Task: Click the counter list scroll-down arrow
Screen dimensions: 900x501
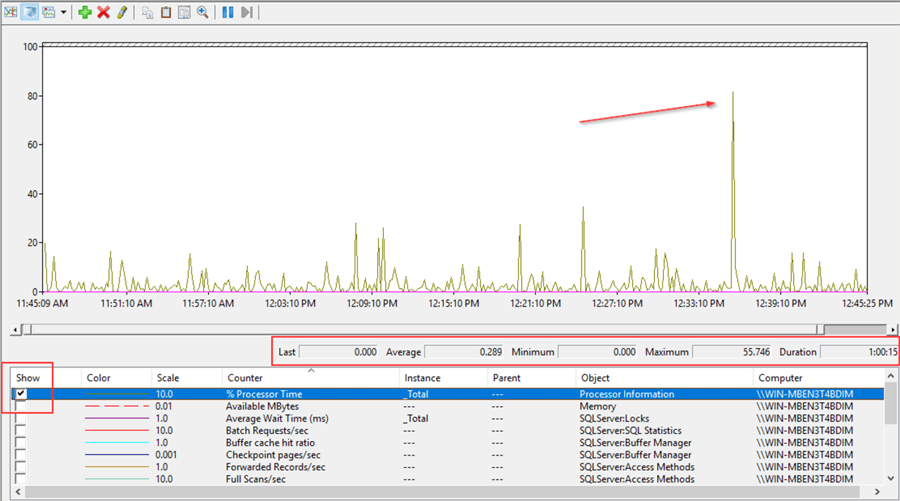Action: (890, 479)
